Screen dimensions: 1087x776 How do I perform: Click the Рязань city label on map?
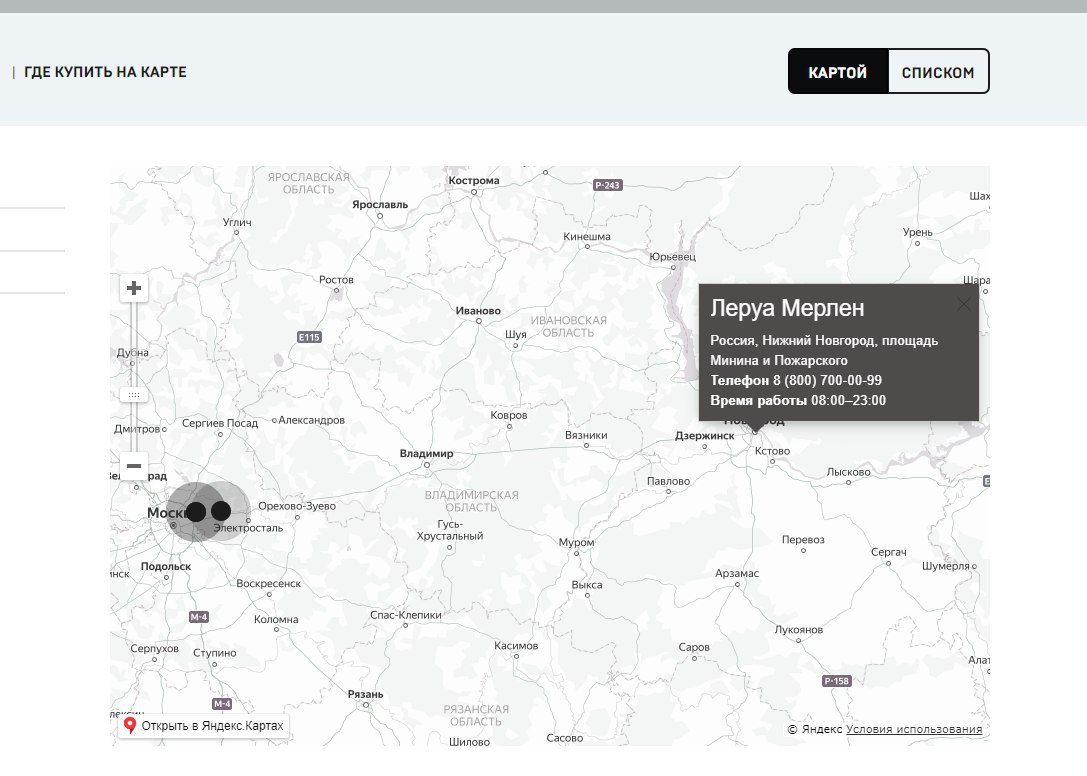[x=365, y=694]
